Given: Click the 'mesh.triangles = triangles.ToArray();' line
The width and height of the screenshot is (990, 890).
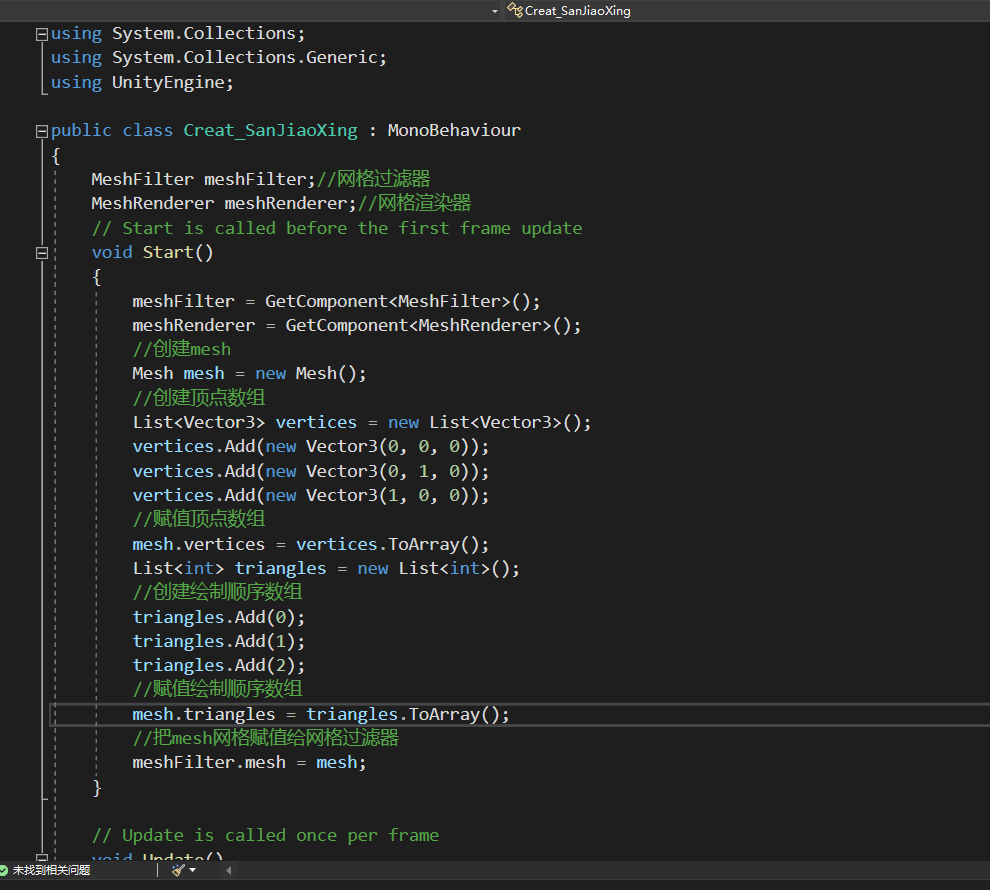Looking at the screenshot, I should click(321, 714).
